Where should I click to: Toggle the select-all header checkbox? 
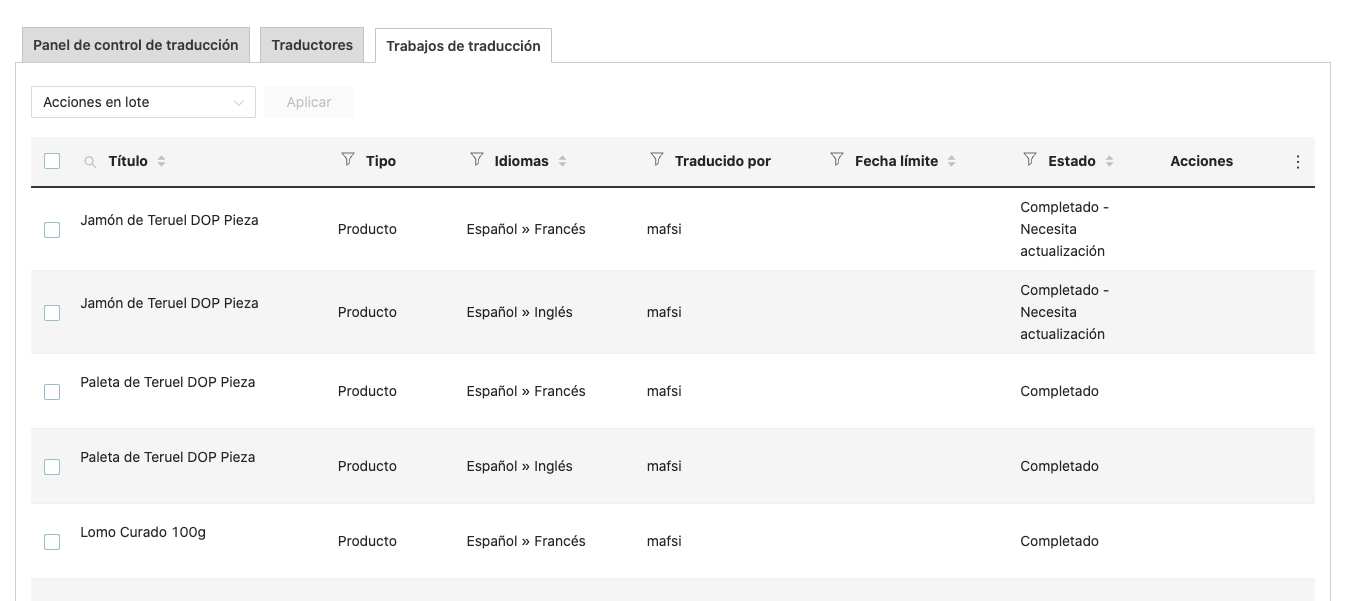[x=52, y=161]
